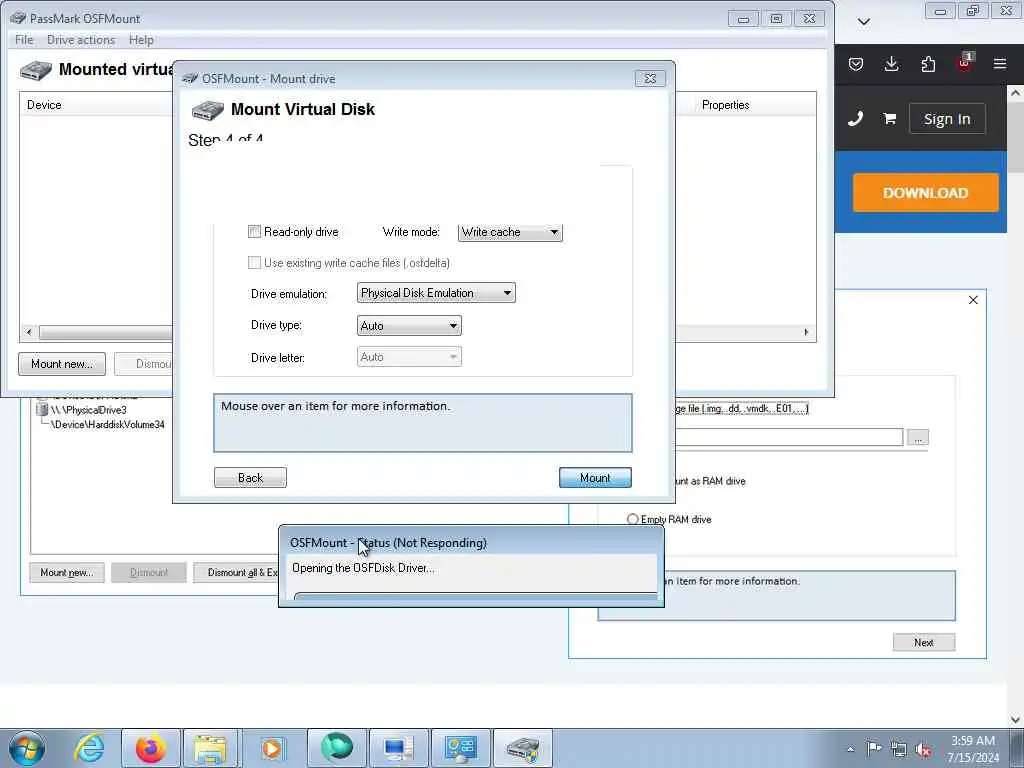
Task: Close the Mount drive dialog
Action: [650, 78]
